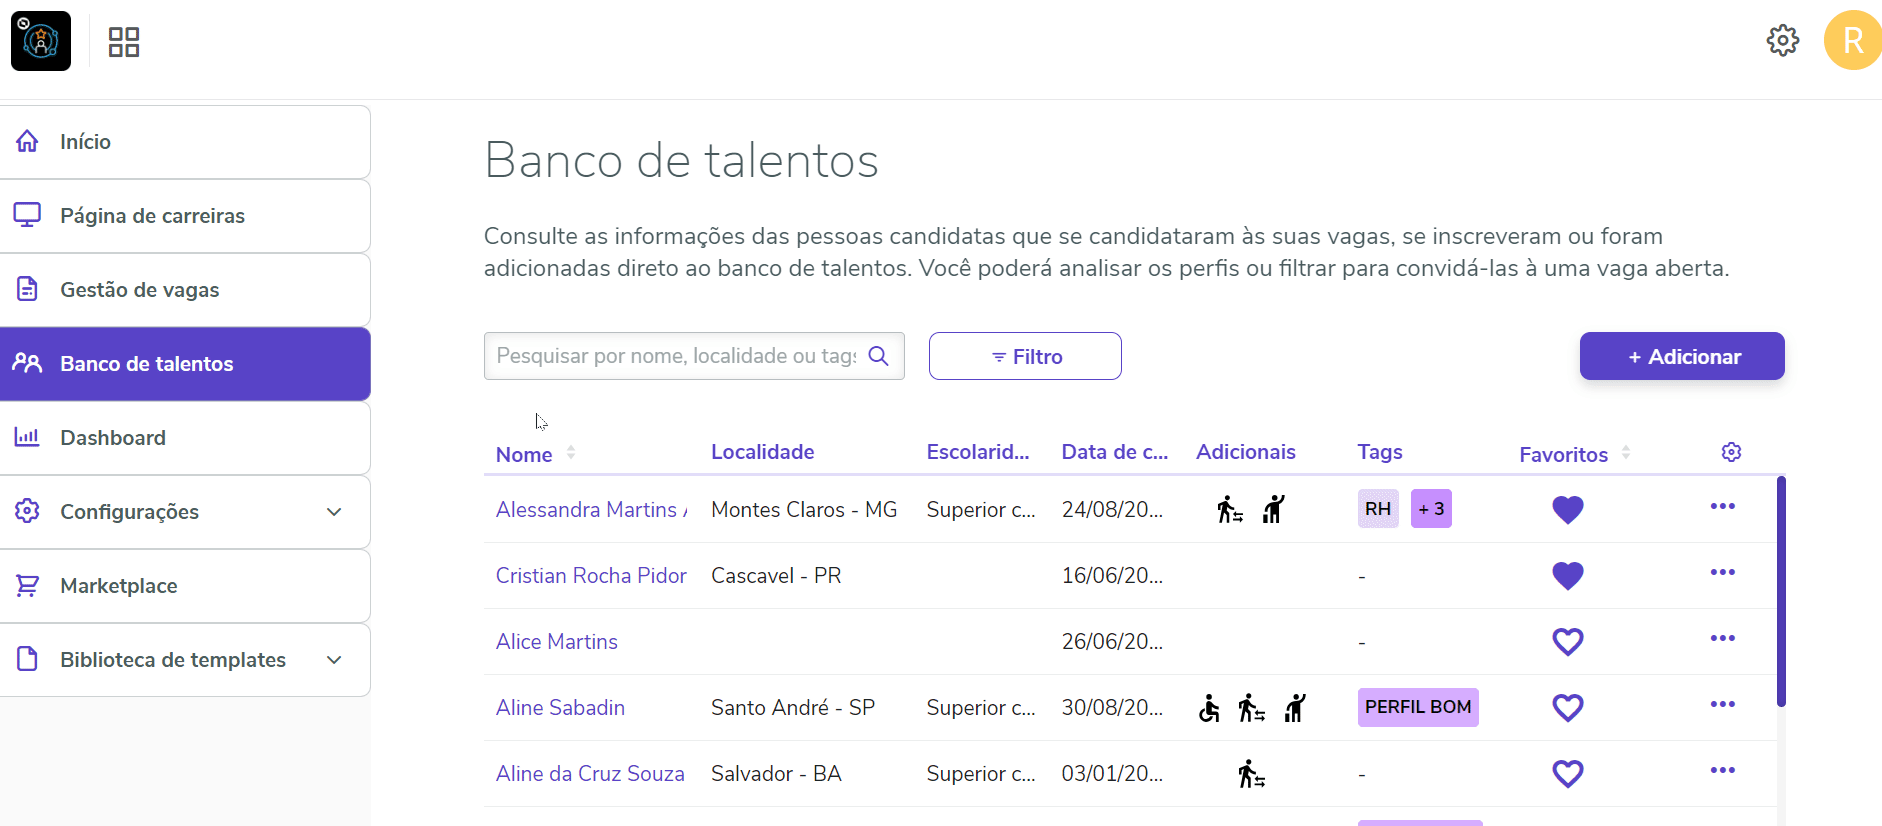
Task: Click the Gestão de vagas document icon
Action: pyautogui.click(x=27, y=289)
